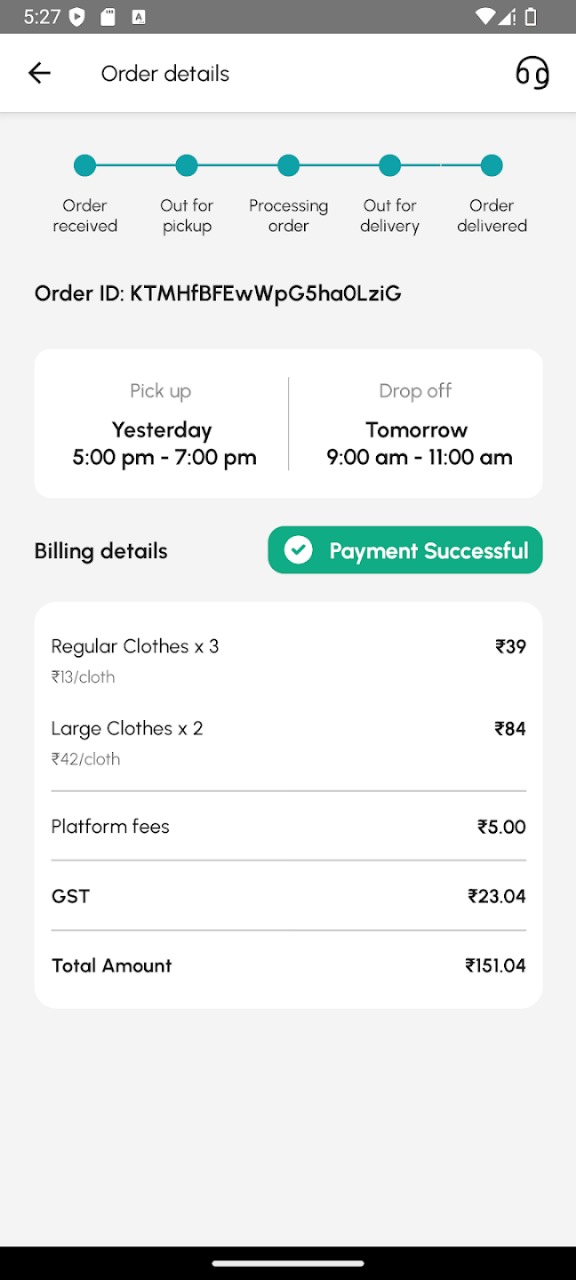Tap the Order delivered step circle
The height and width of the screenshot is (1280, 576).
491,166
